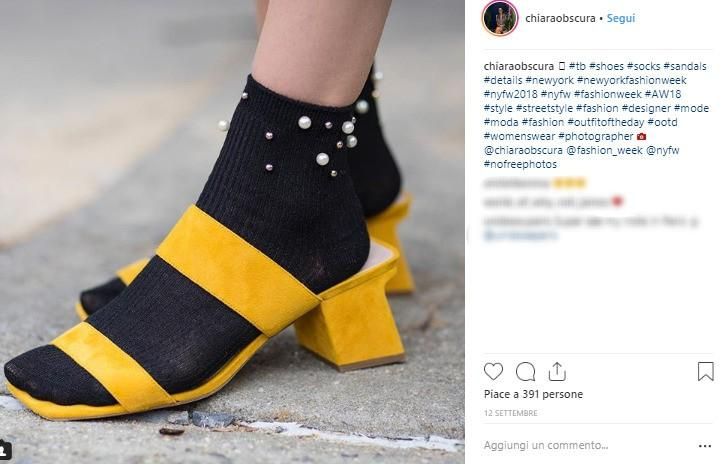725x464 pixels.
Task: Open comments via speech bubble icon
Action: [526, 372]
